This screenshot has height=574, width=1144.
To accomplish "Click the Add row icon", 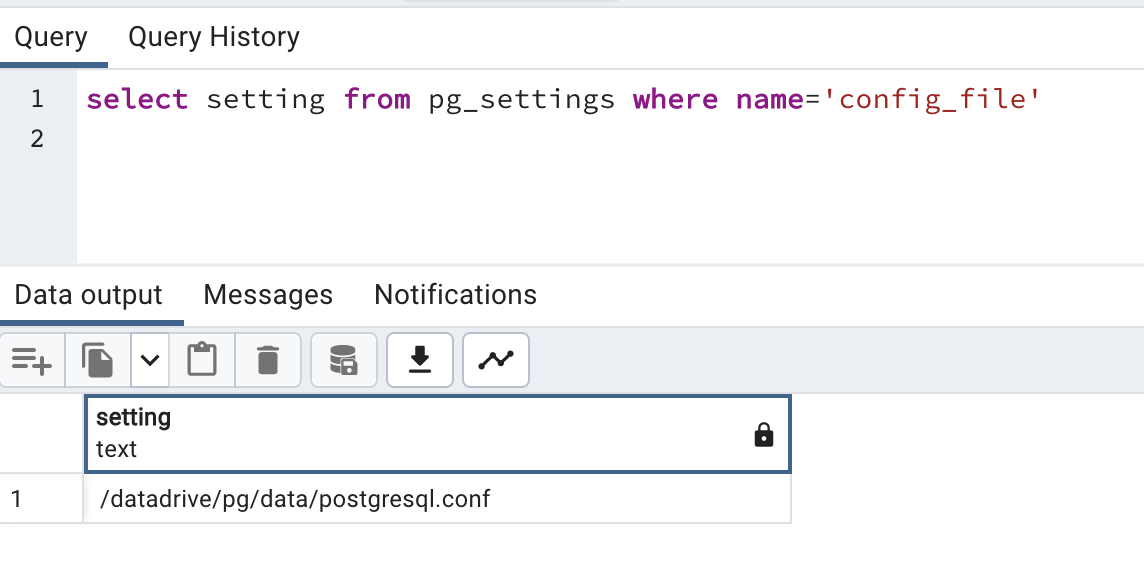I will tap(32, 360).
